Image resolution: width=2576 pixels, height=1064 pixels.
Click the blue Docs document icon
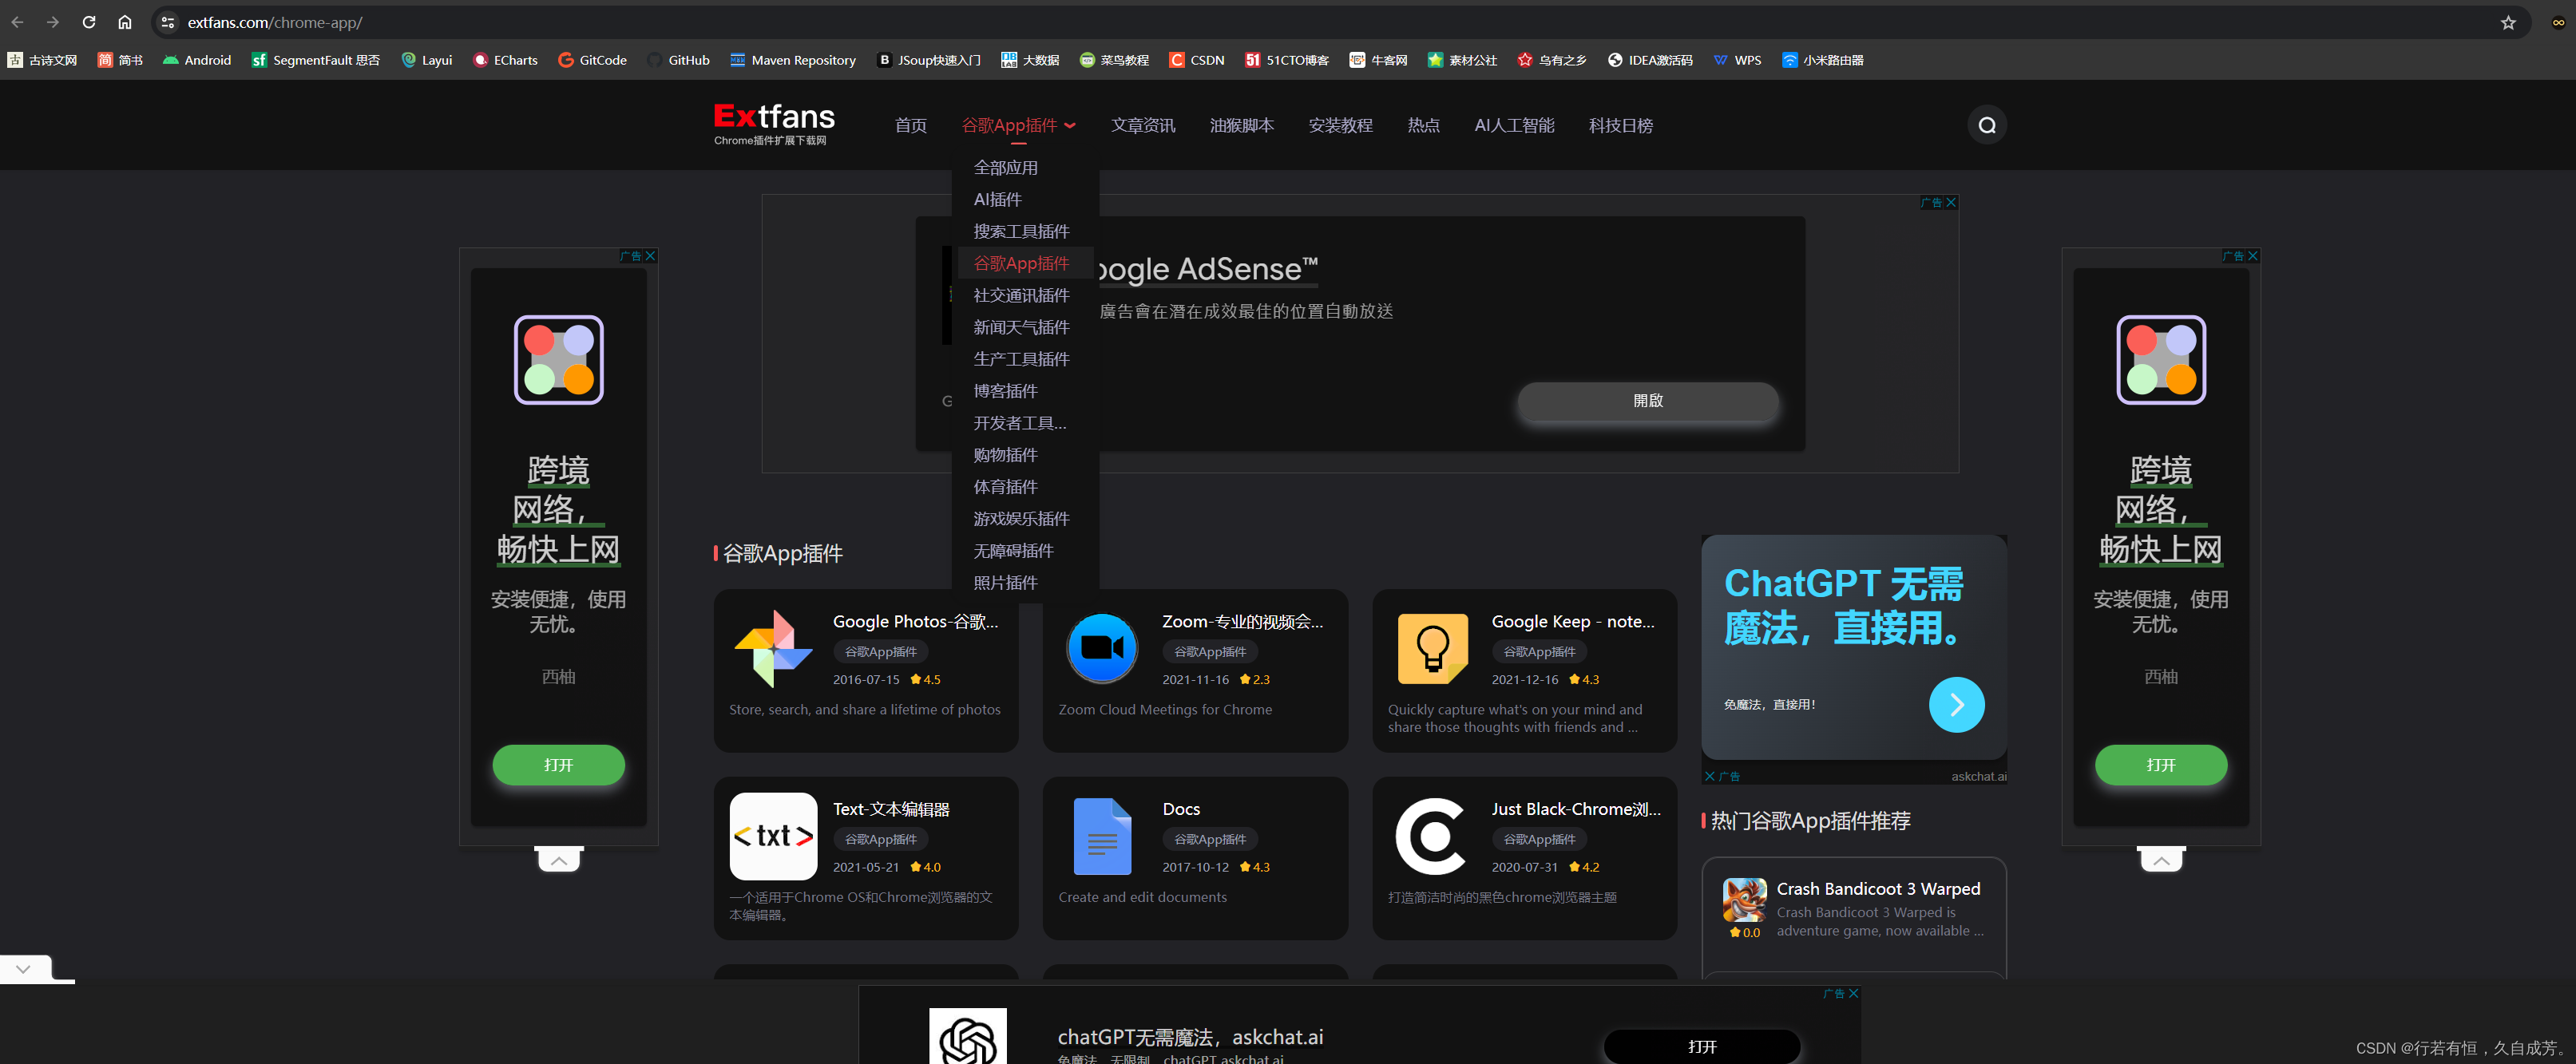click(x=1102, y=835)
